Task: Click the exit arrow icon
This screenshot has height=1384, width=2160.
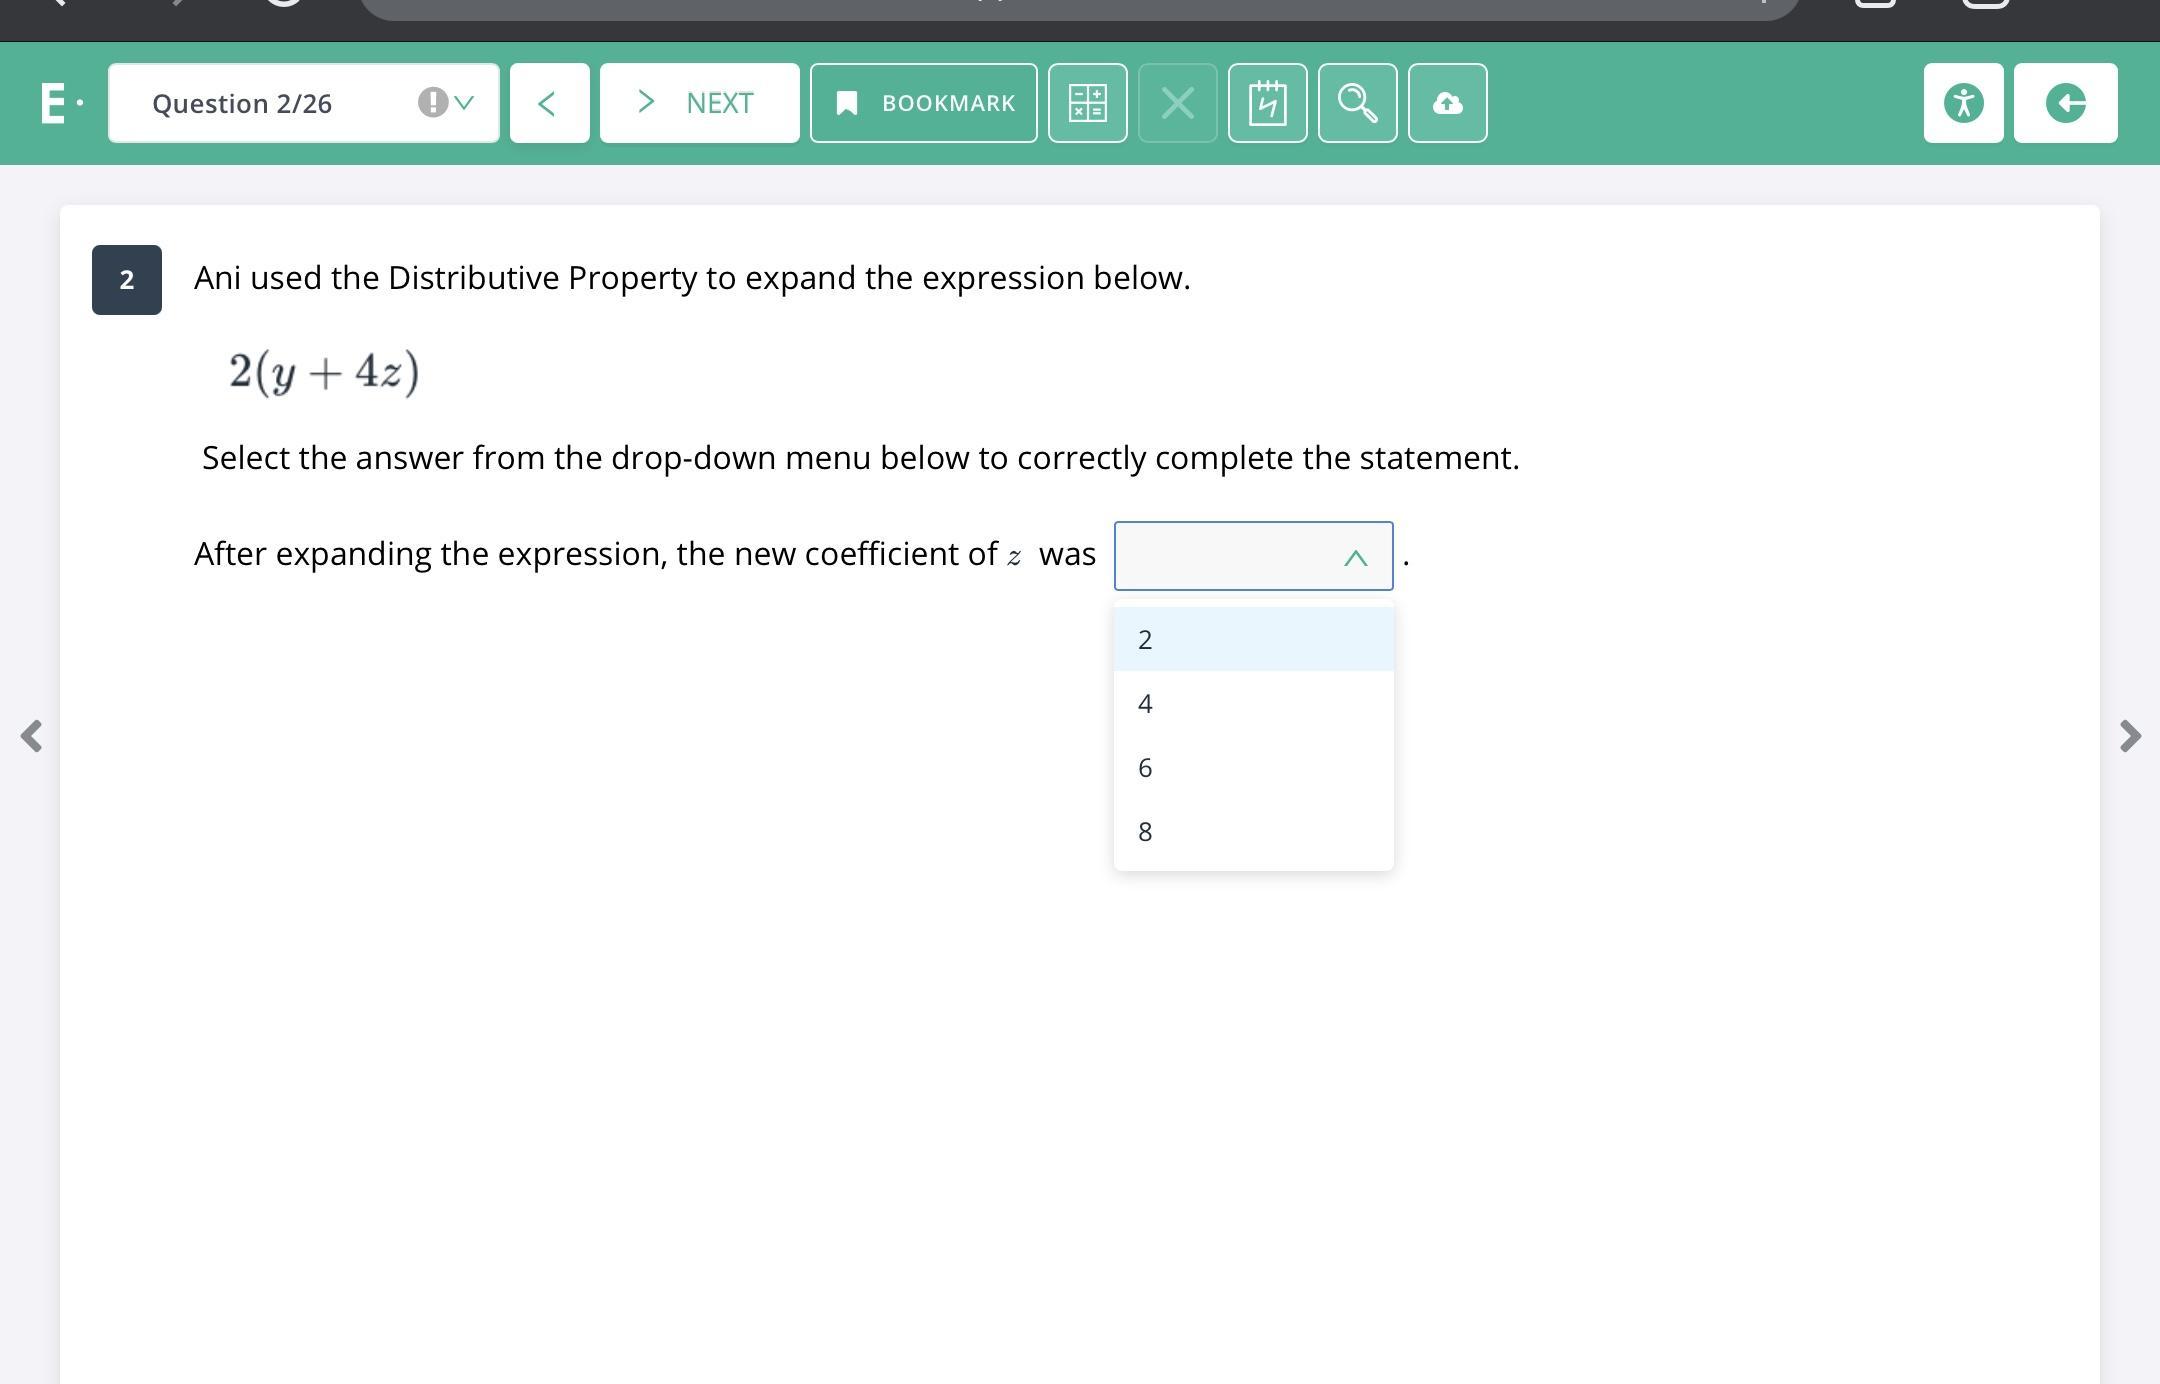Action: point(2065,103)
